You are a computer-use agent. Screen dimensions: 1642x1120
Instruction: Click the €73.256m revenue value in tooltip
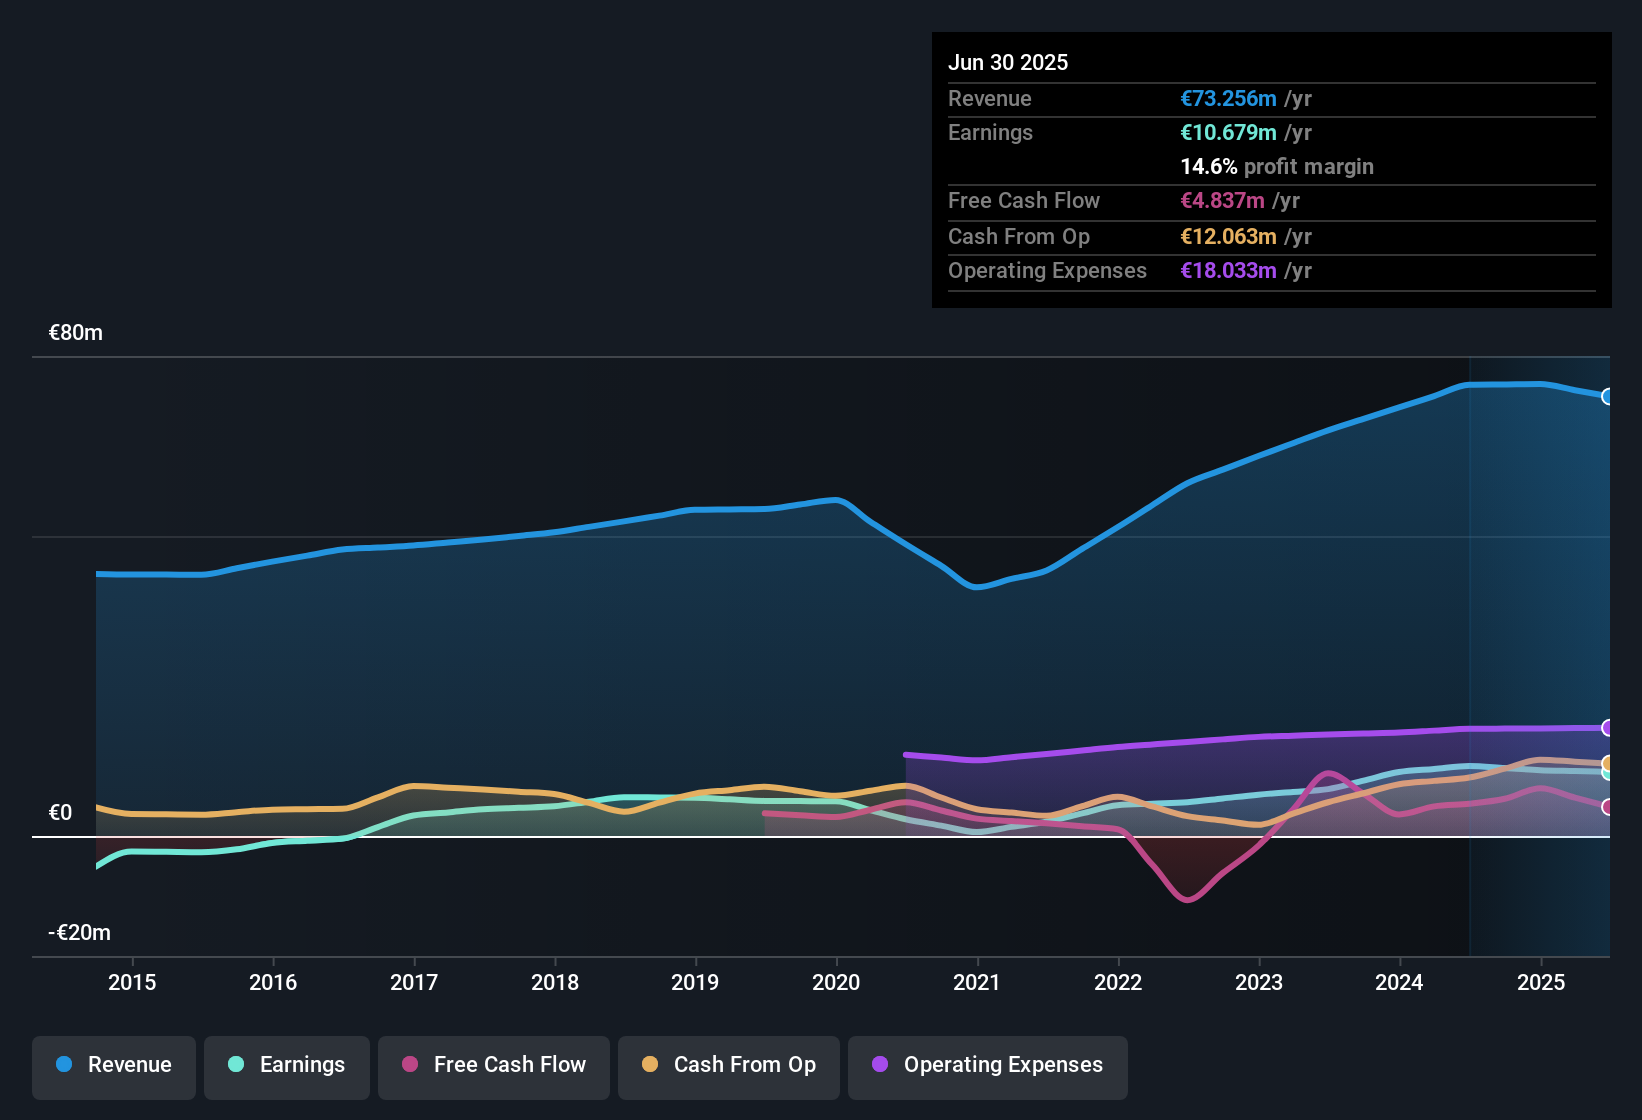(1228, 98)
